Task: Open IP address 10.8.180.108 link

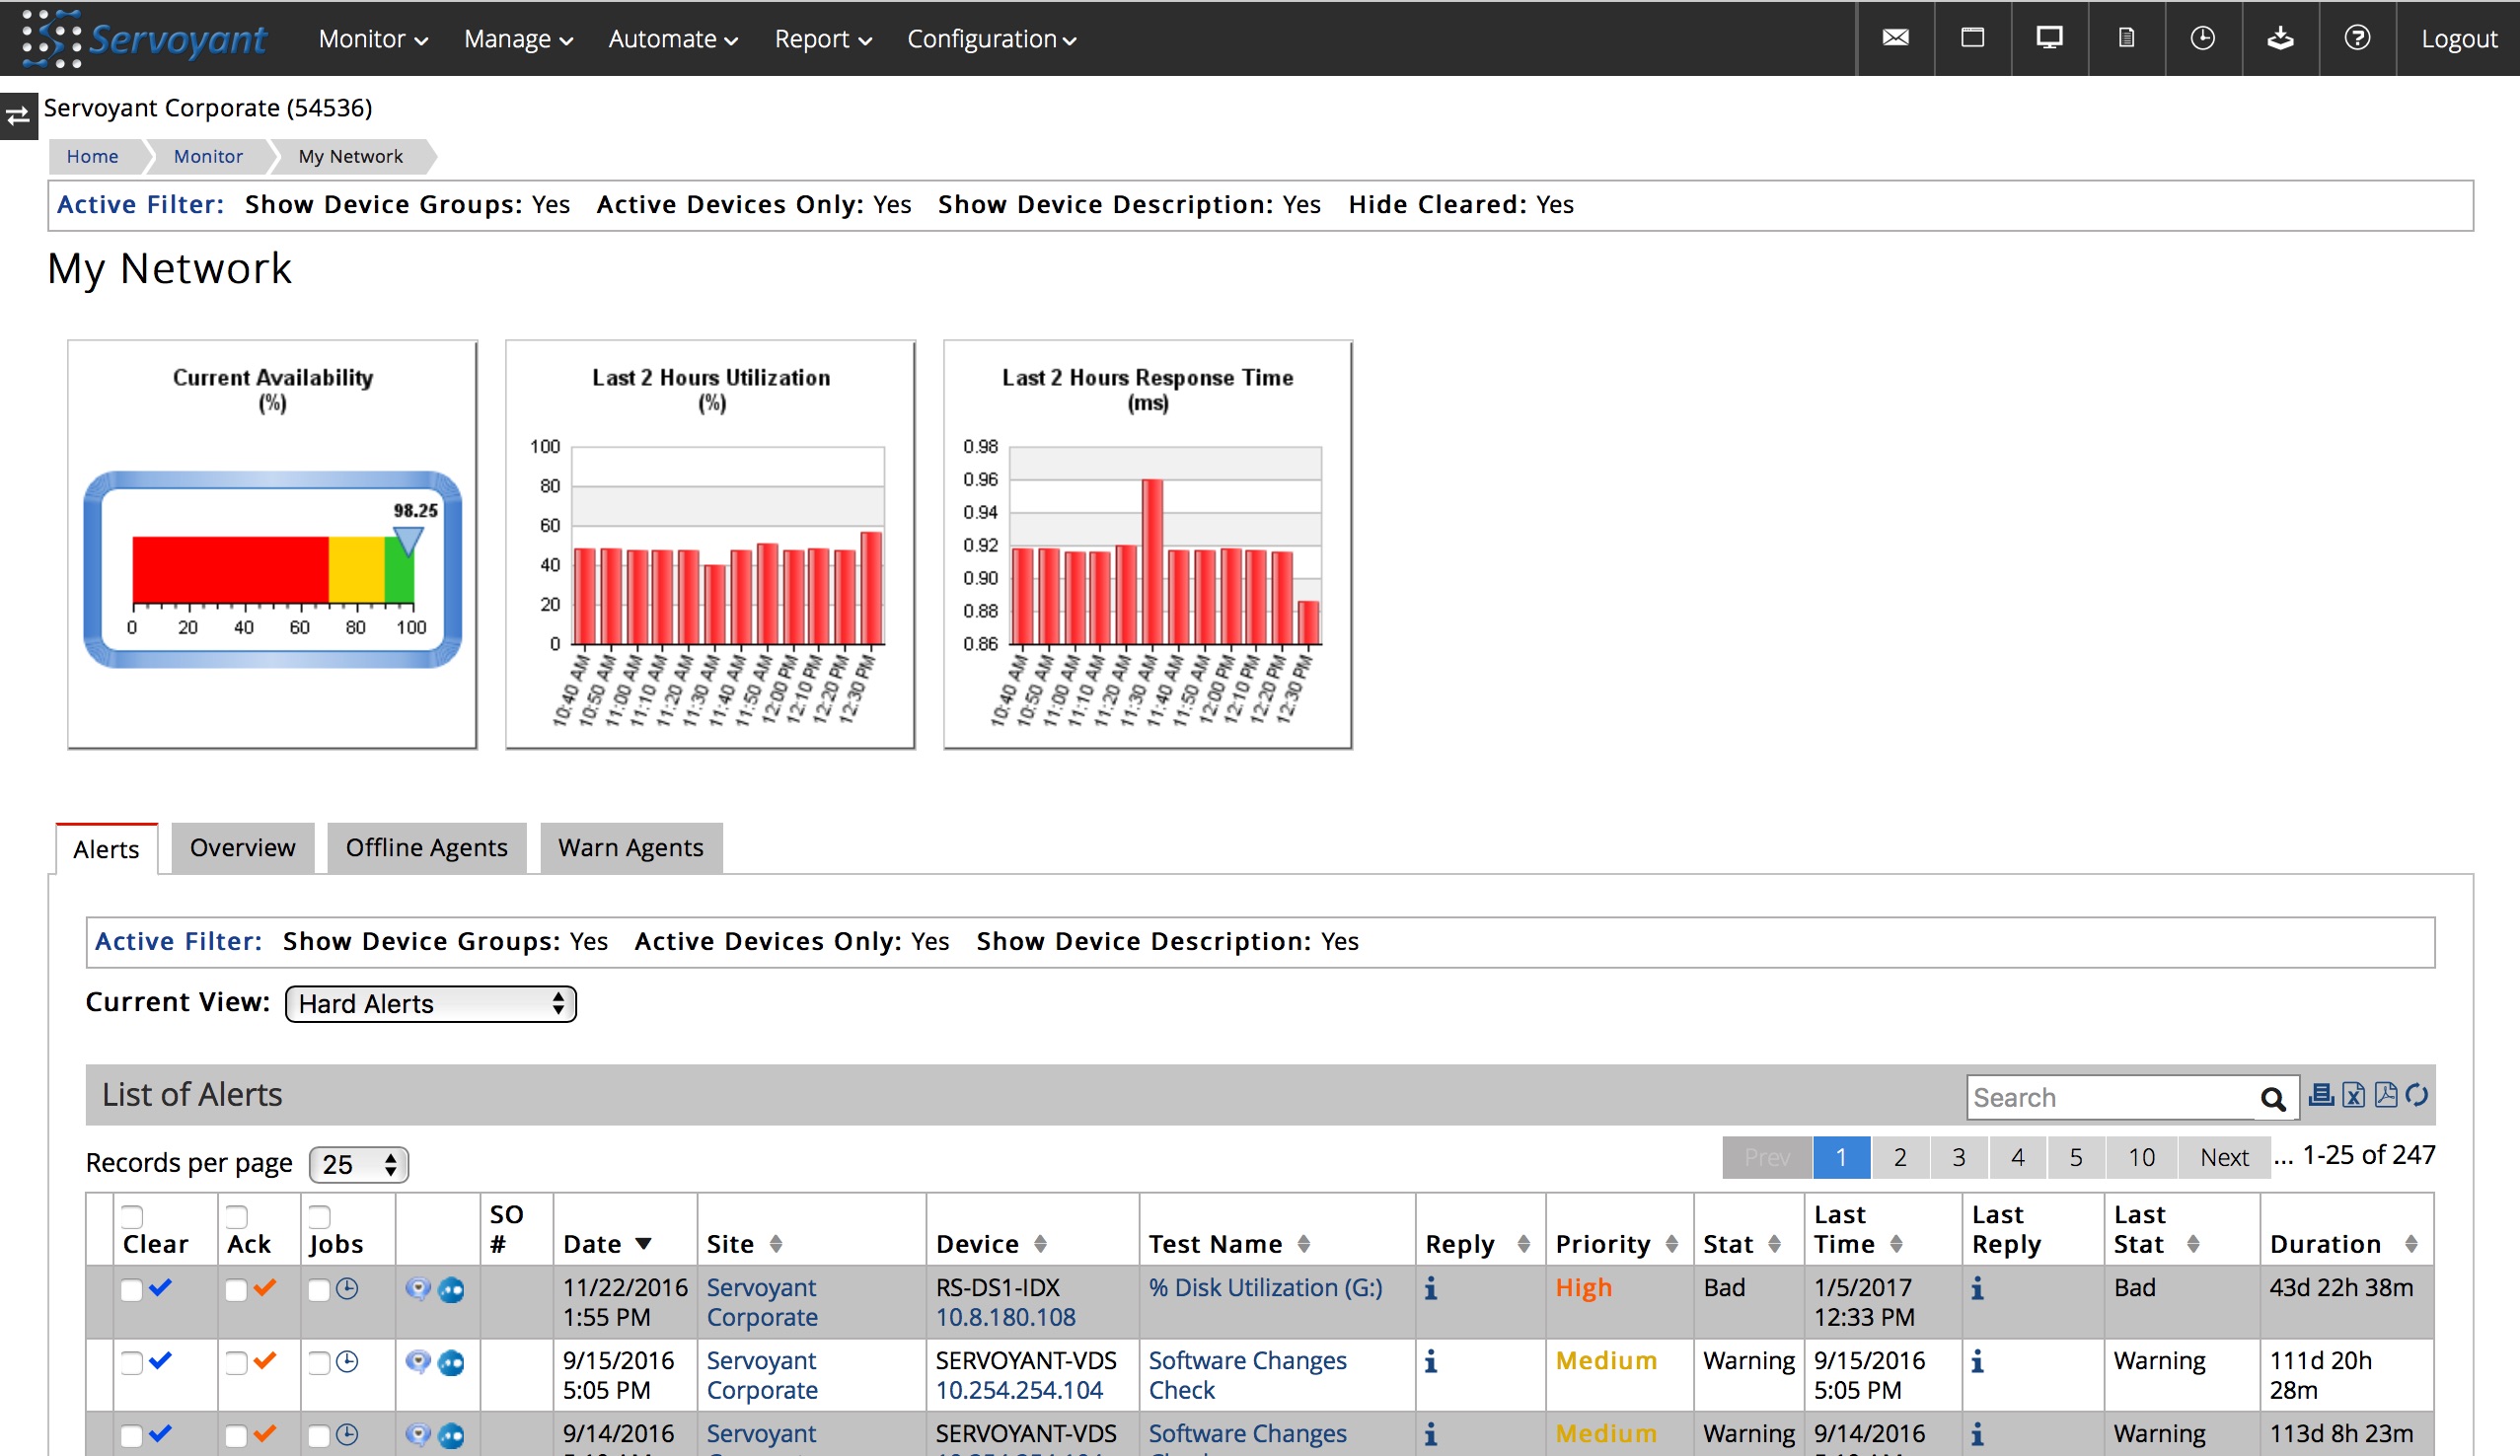Action: (x=1005, y=1317)
